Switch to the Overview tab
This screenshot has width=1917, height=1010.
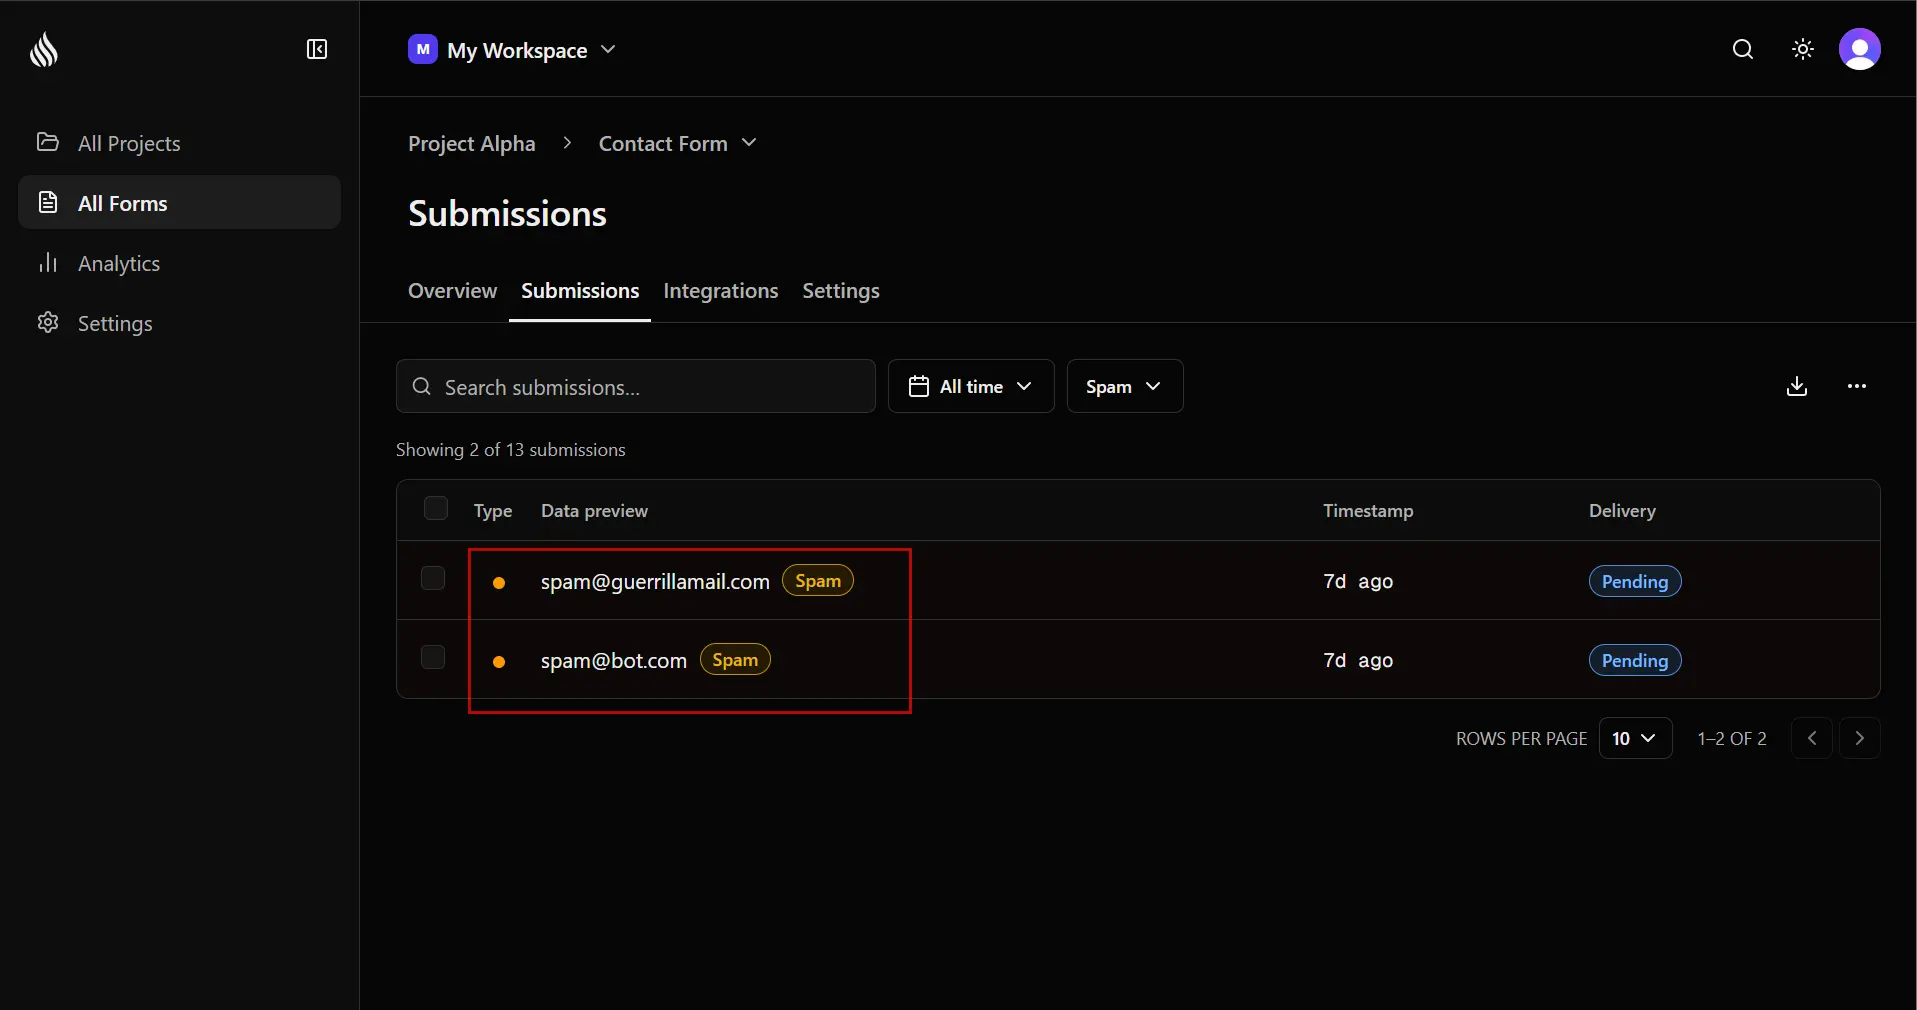pyautogui.click(x=451, y=291)
